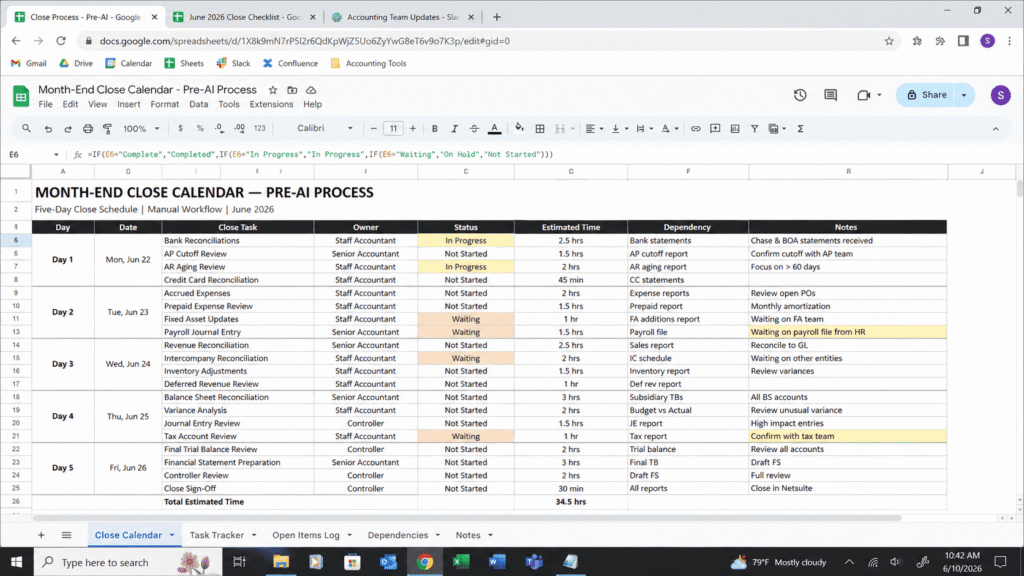Open the Insert menu
The image size is (1024, 576).
tap(129, 104)
